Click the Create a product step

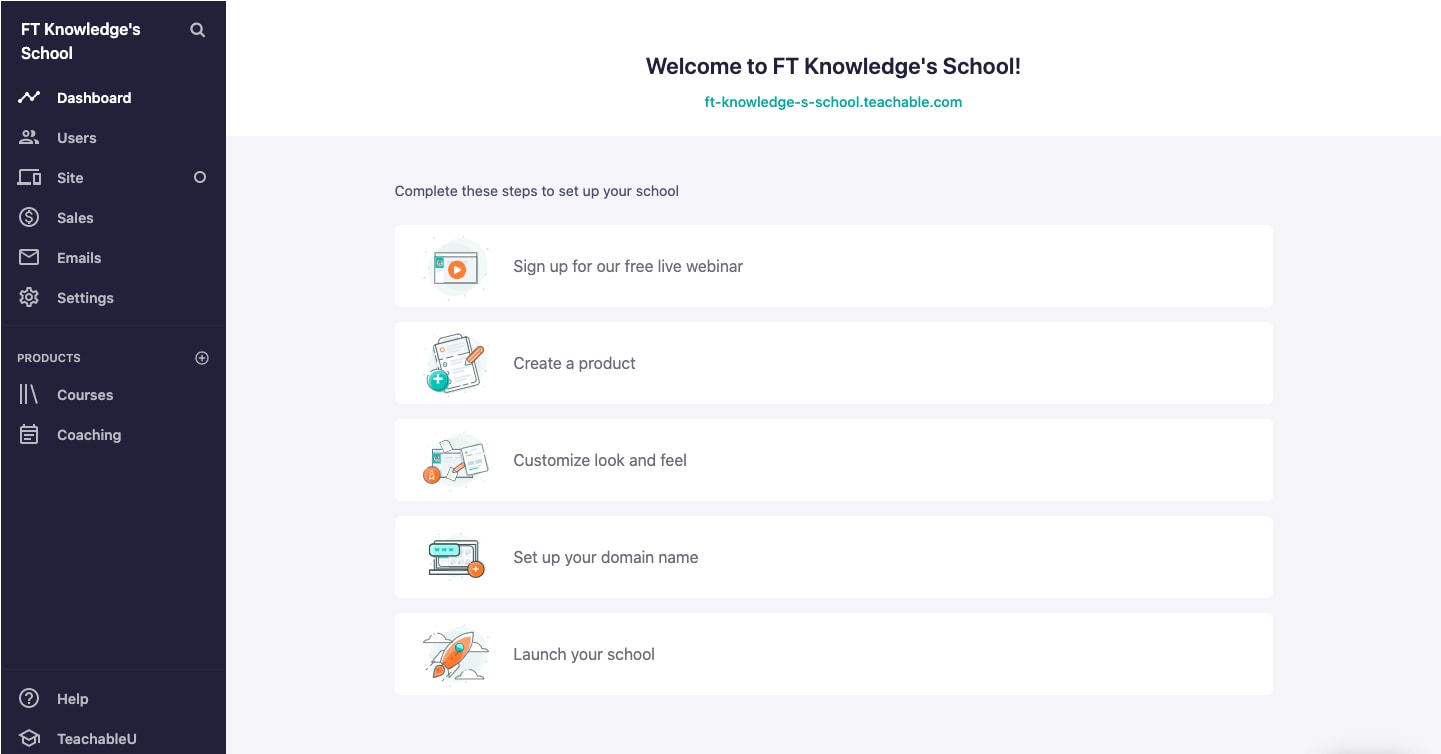tap(833, 363)
